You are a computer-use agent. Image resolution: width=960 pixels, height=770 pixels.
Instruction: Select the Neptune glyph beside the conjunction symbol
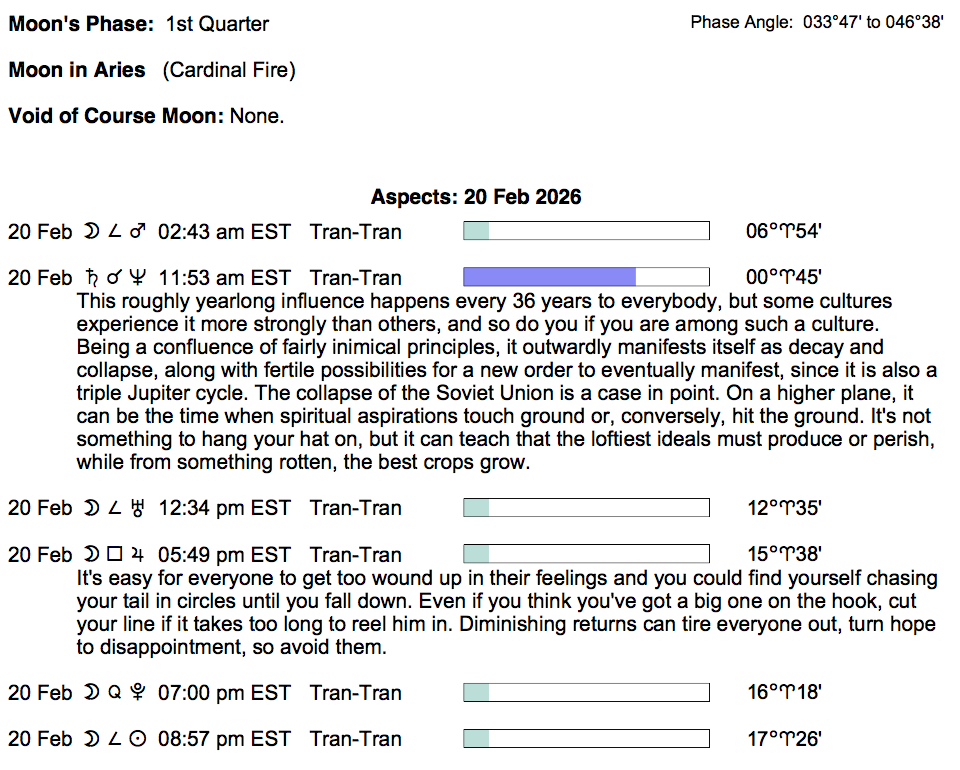(x=139, y=278)
